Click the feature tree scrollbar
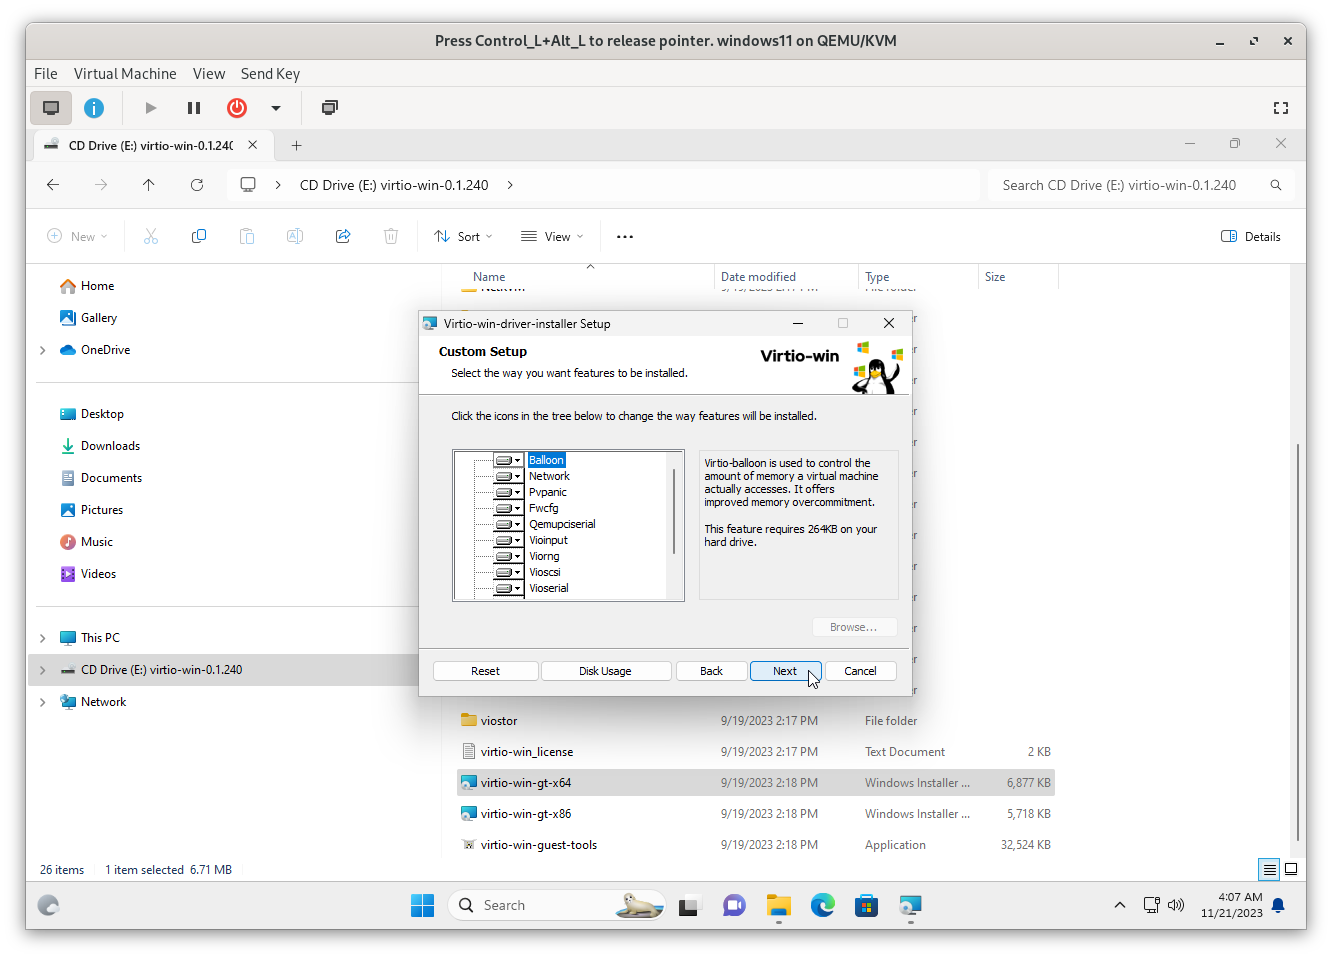The height and width of the screenshot is (958, 1332). click(674, 510)
